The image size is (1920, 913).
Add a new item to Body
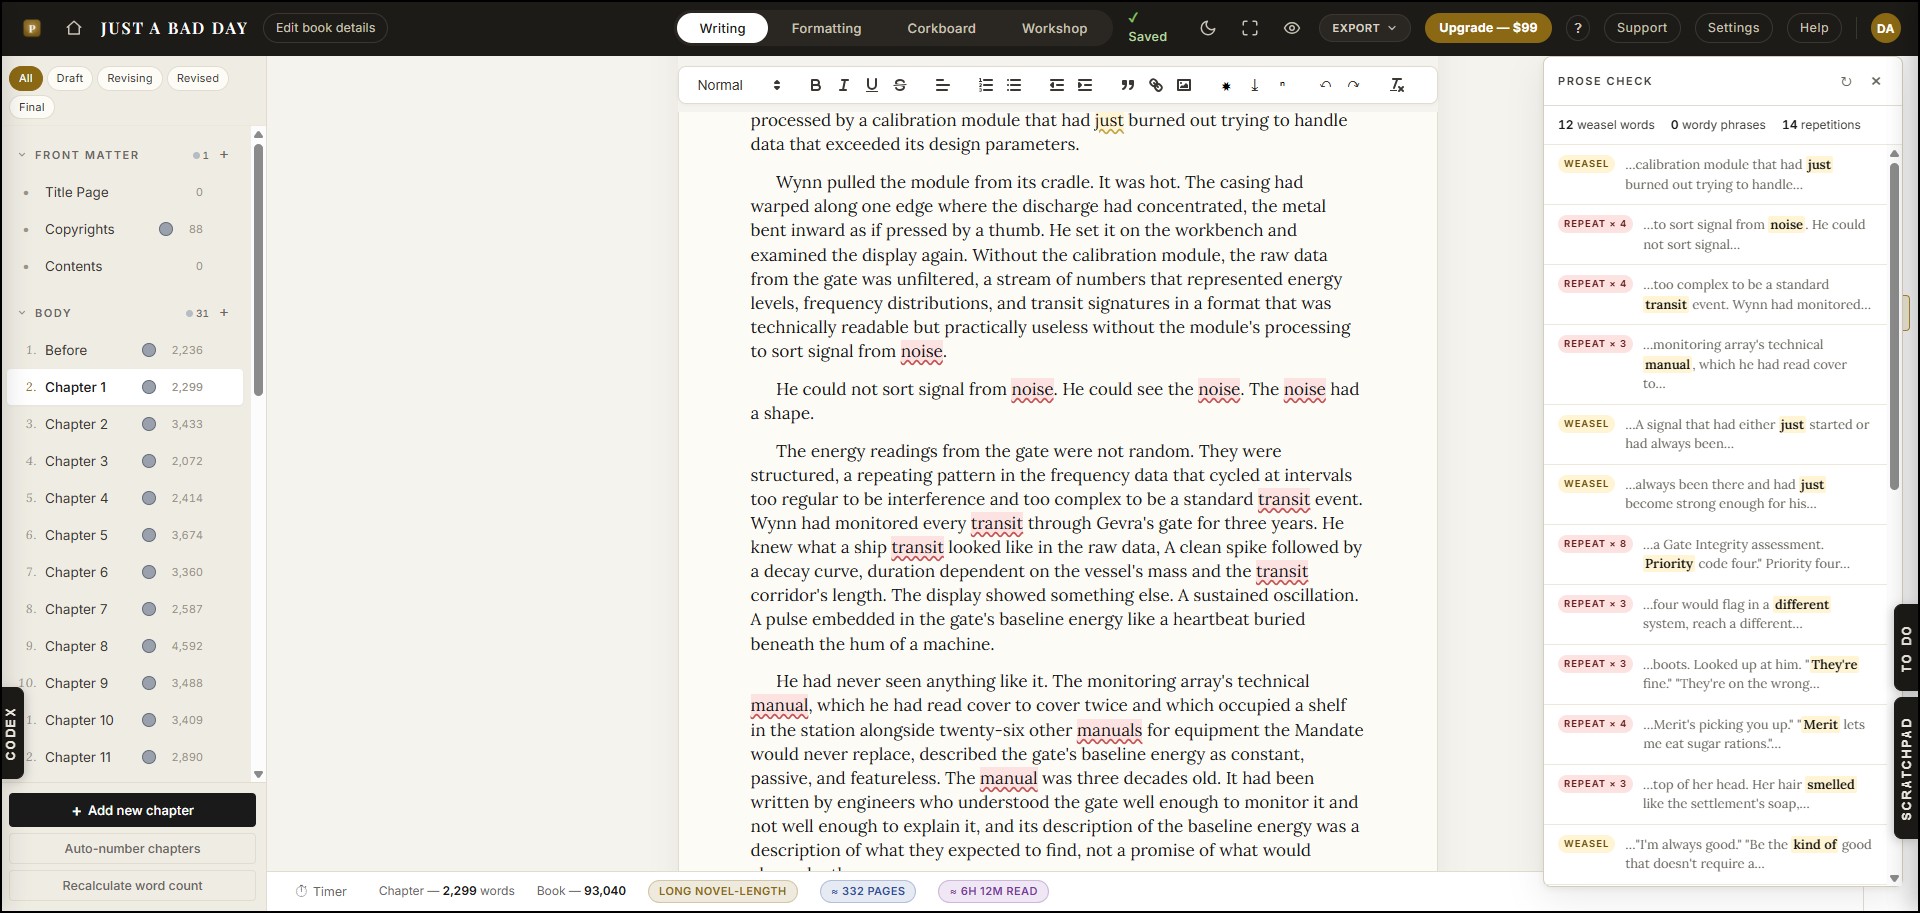pyautogui.click(x=224, y=313)
